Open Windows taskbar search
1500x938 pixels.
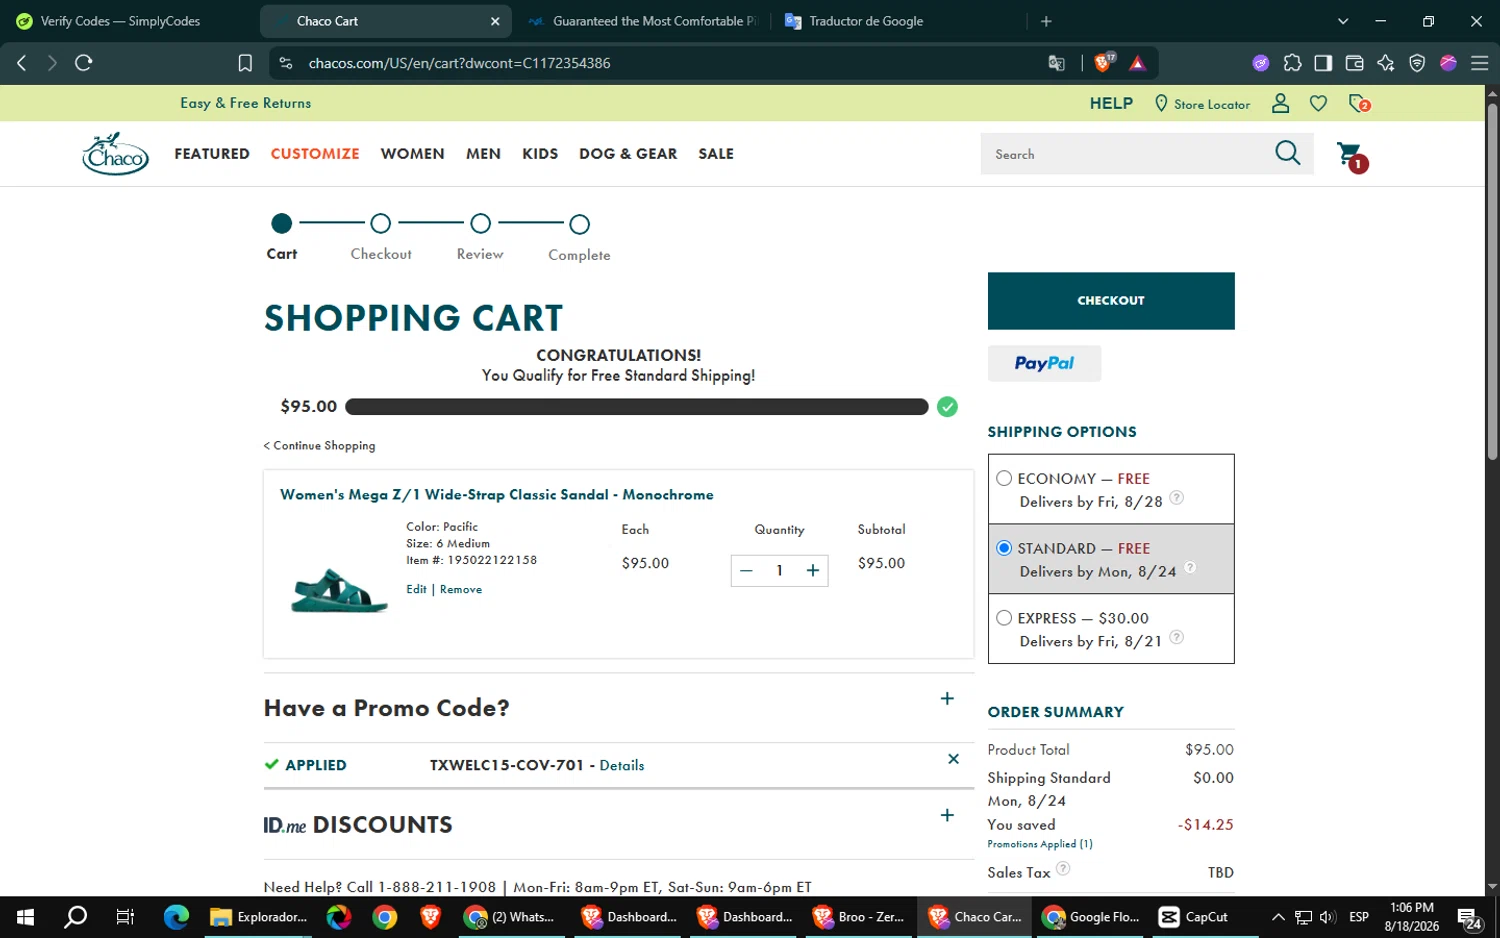pyautogui.click(x=75, y=917)
